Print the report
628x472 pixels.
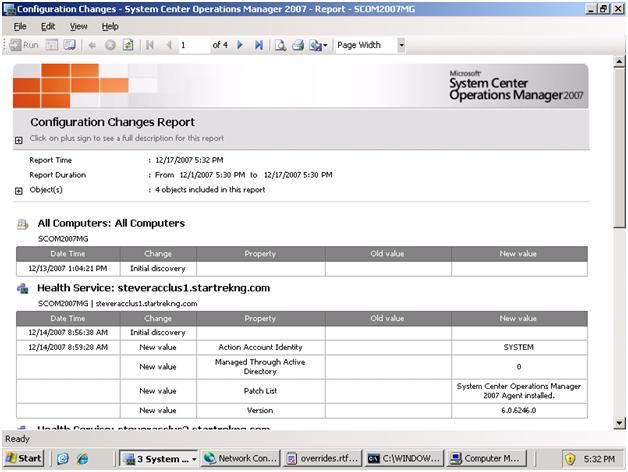pyautogui.click(x=298, y=45)
